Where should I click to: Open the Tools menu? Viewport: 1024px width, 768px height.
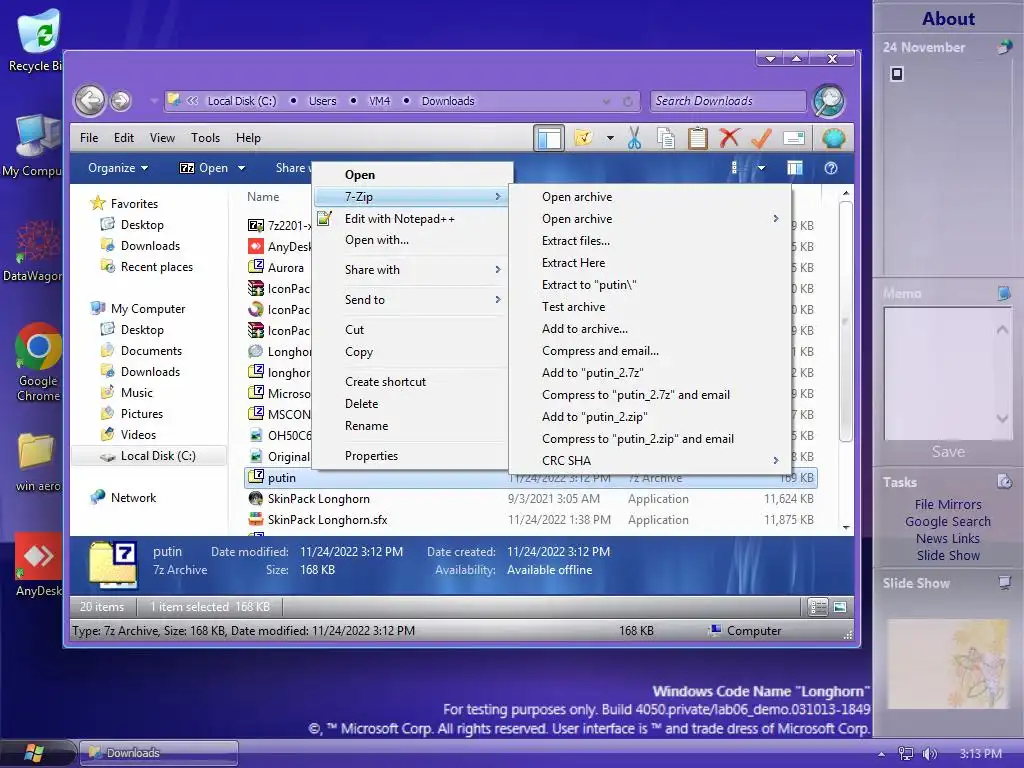point(205,138)
